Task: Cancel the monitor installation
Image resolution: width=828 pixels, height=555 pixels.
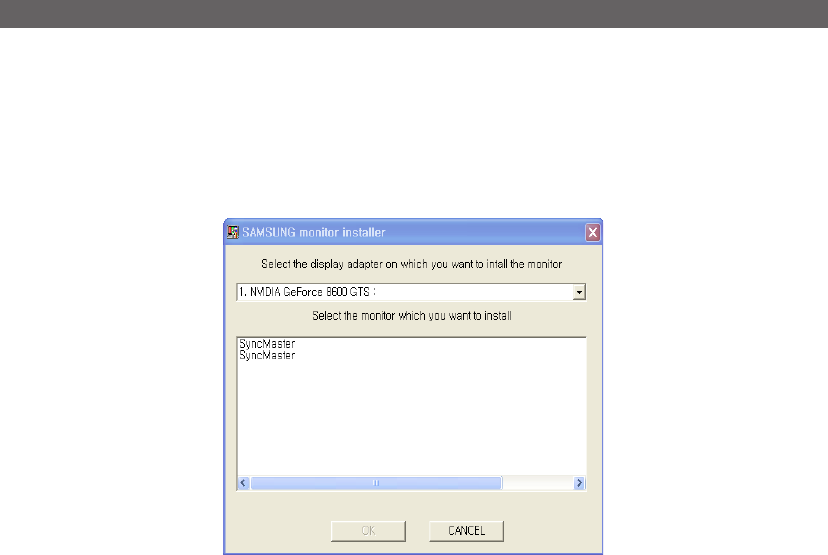Action: [x=466, y=531]
